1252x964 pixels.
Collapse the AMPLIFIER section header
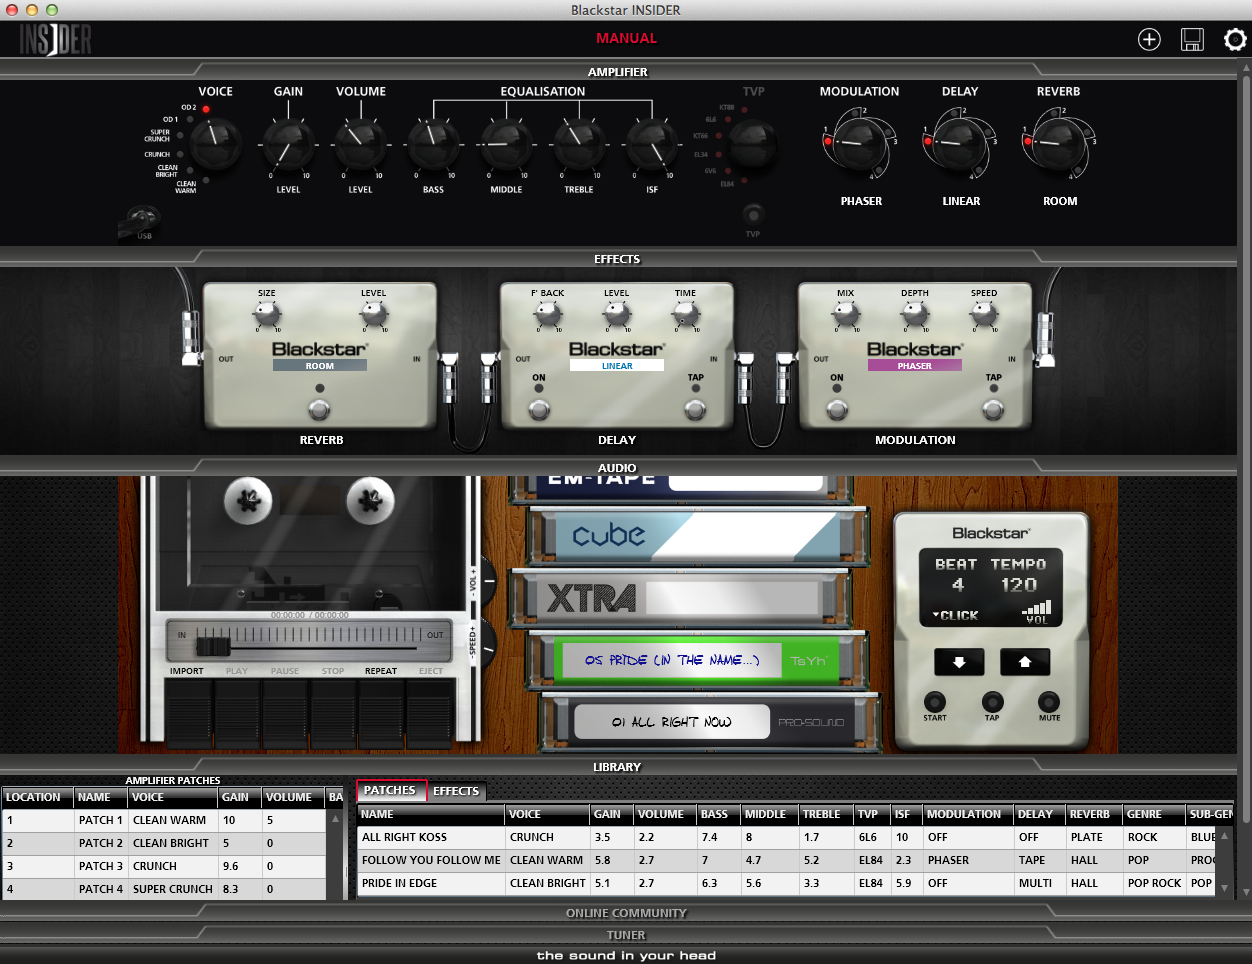(617, 72)
